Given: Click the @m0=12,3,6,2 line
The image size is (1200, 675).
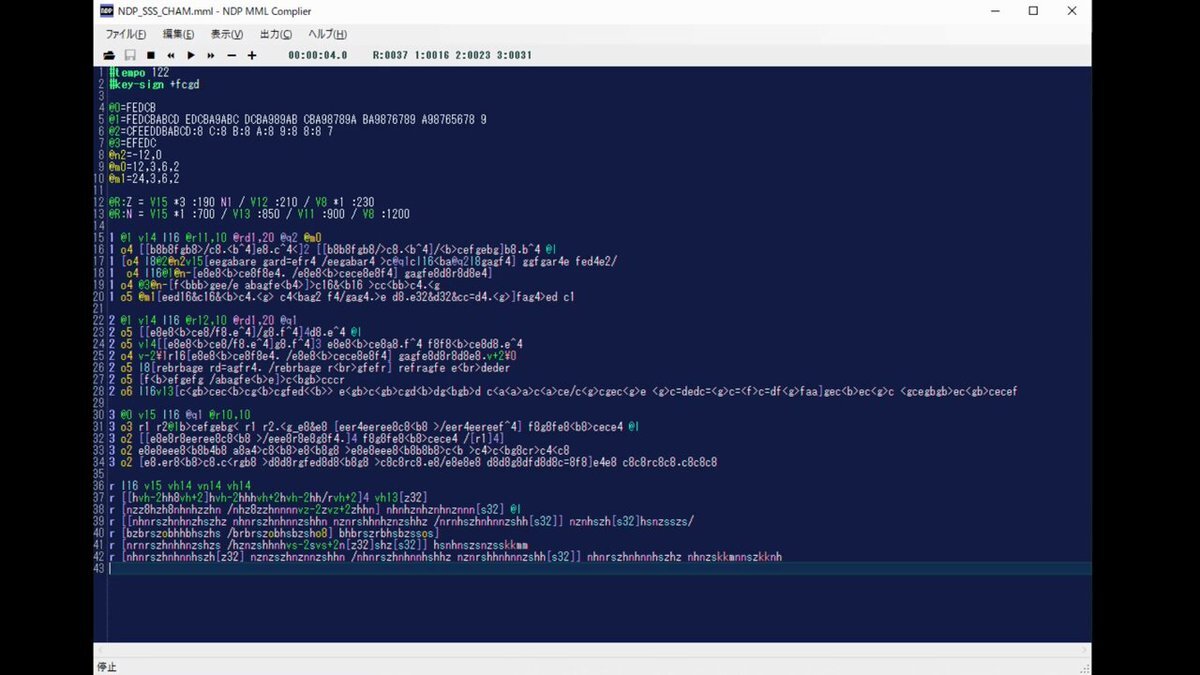Looking at the screenshot, I should coord(144,167).
